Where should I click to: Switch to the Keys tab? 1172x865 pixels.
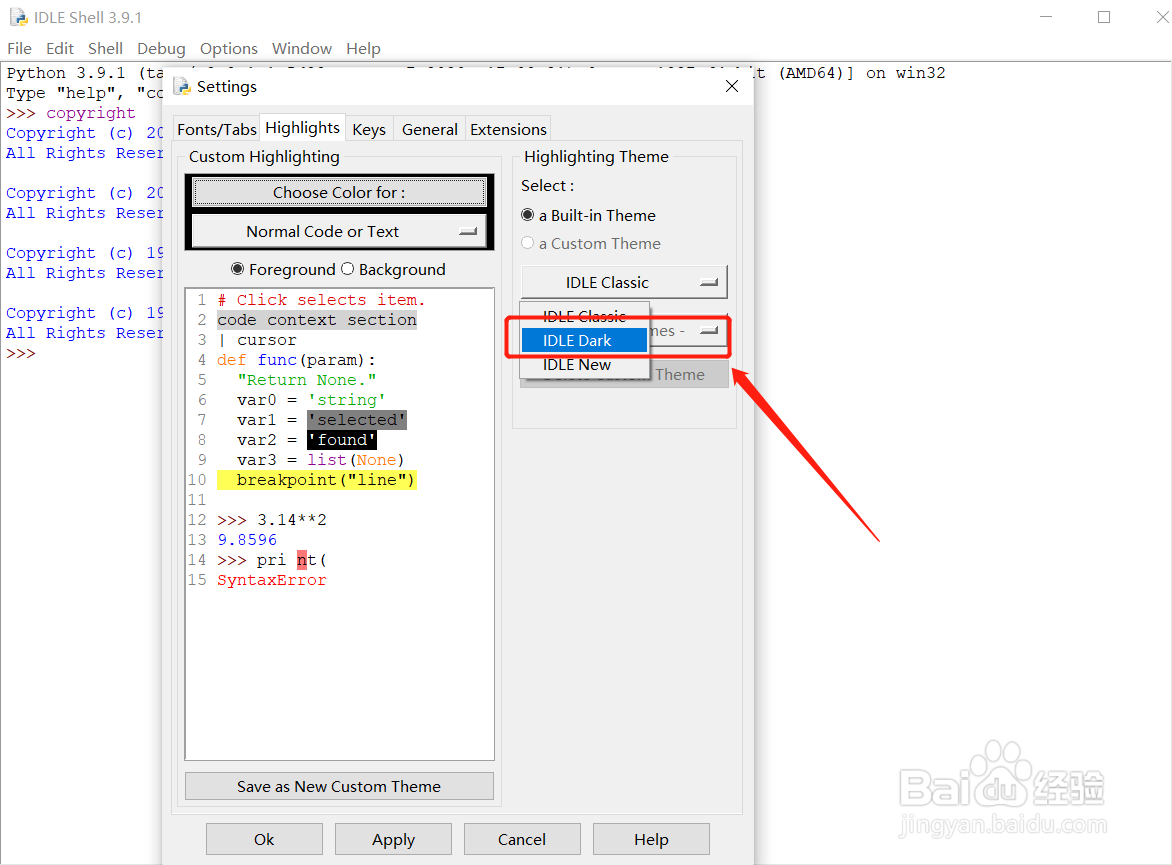pos(369,129)
